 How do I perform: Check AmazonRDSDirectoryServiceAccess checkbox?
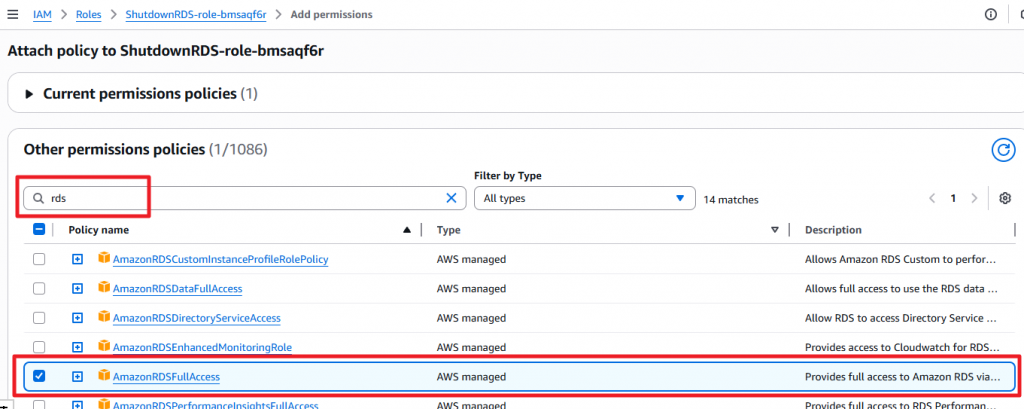point(39,318)
